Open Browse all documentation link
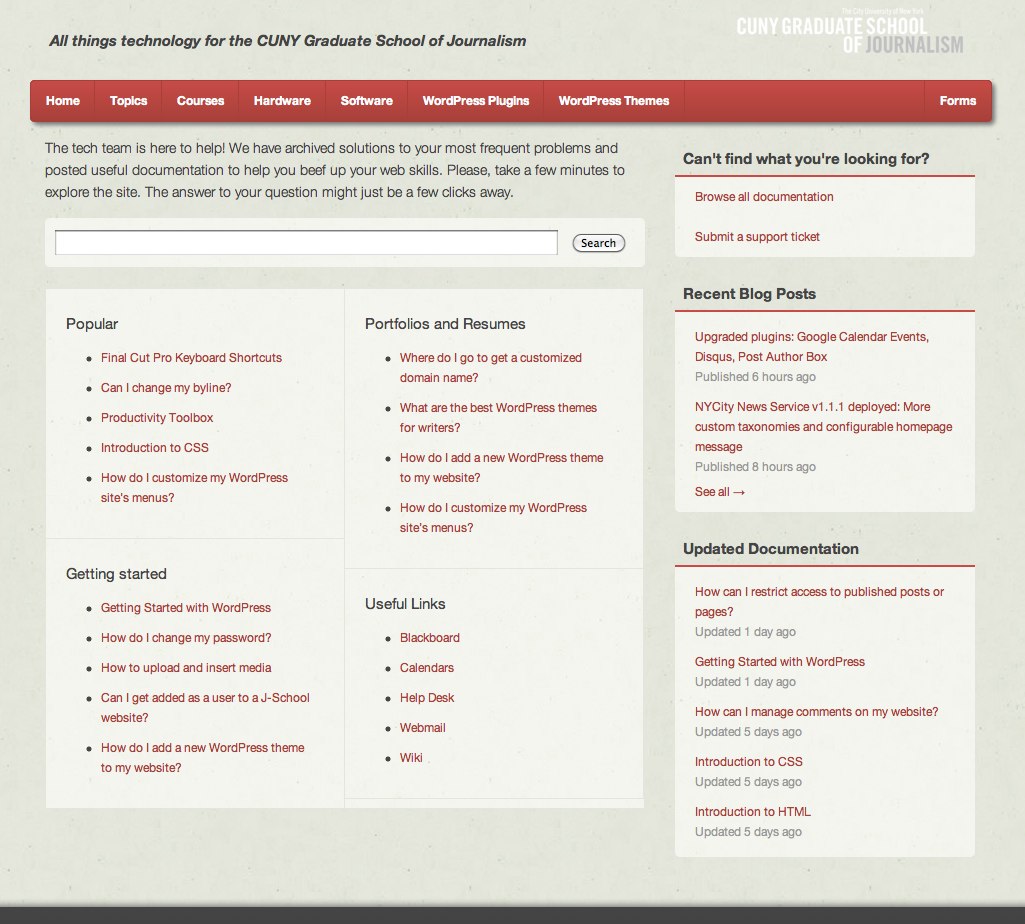This screenshot has height=924, width=1025. [x=764, y=197]
